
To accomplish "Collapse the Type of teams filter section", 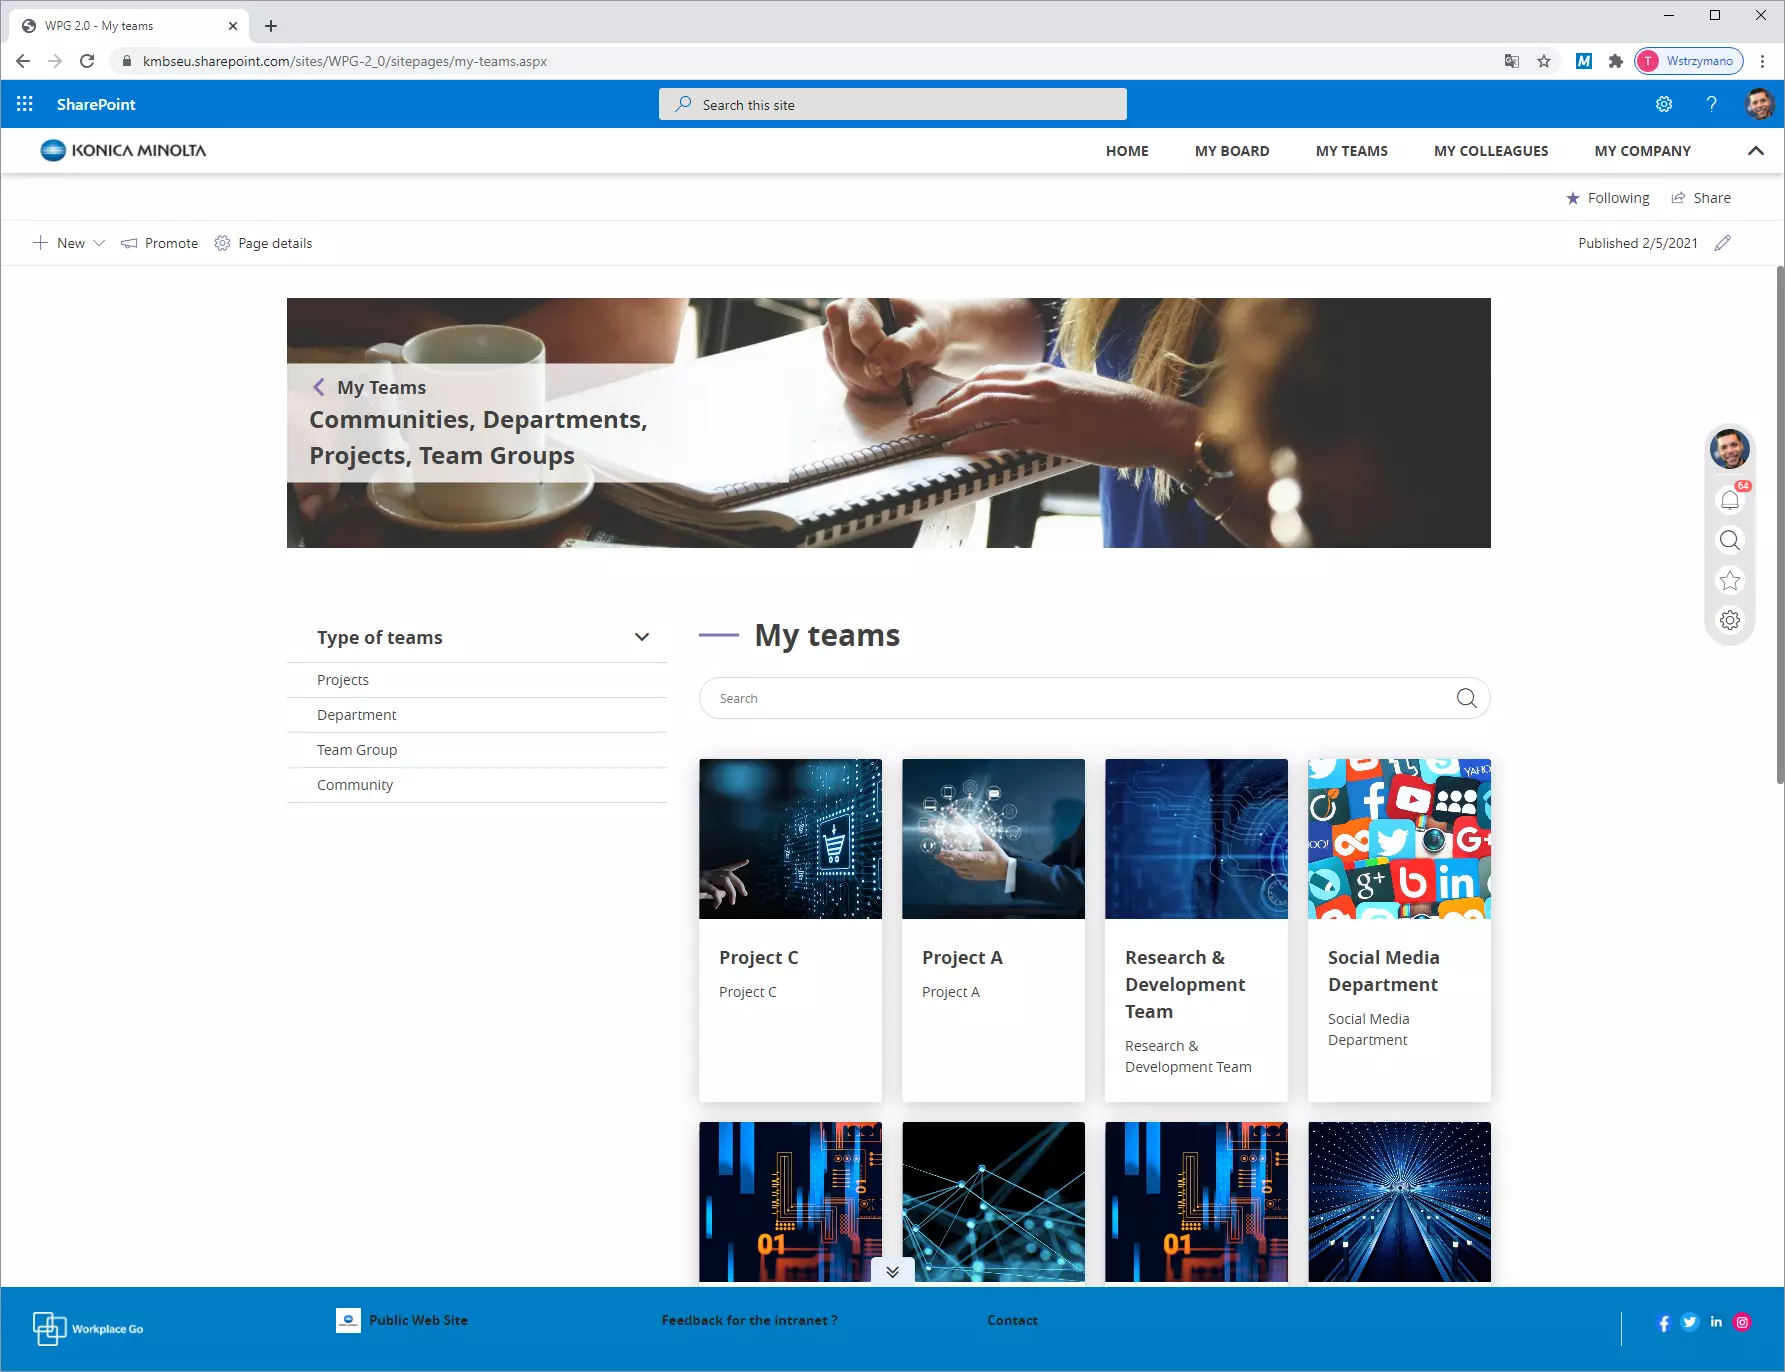I will tap(642, 637).
